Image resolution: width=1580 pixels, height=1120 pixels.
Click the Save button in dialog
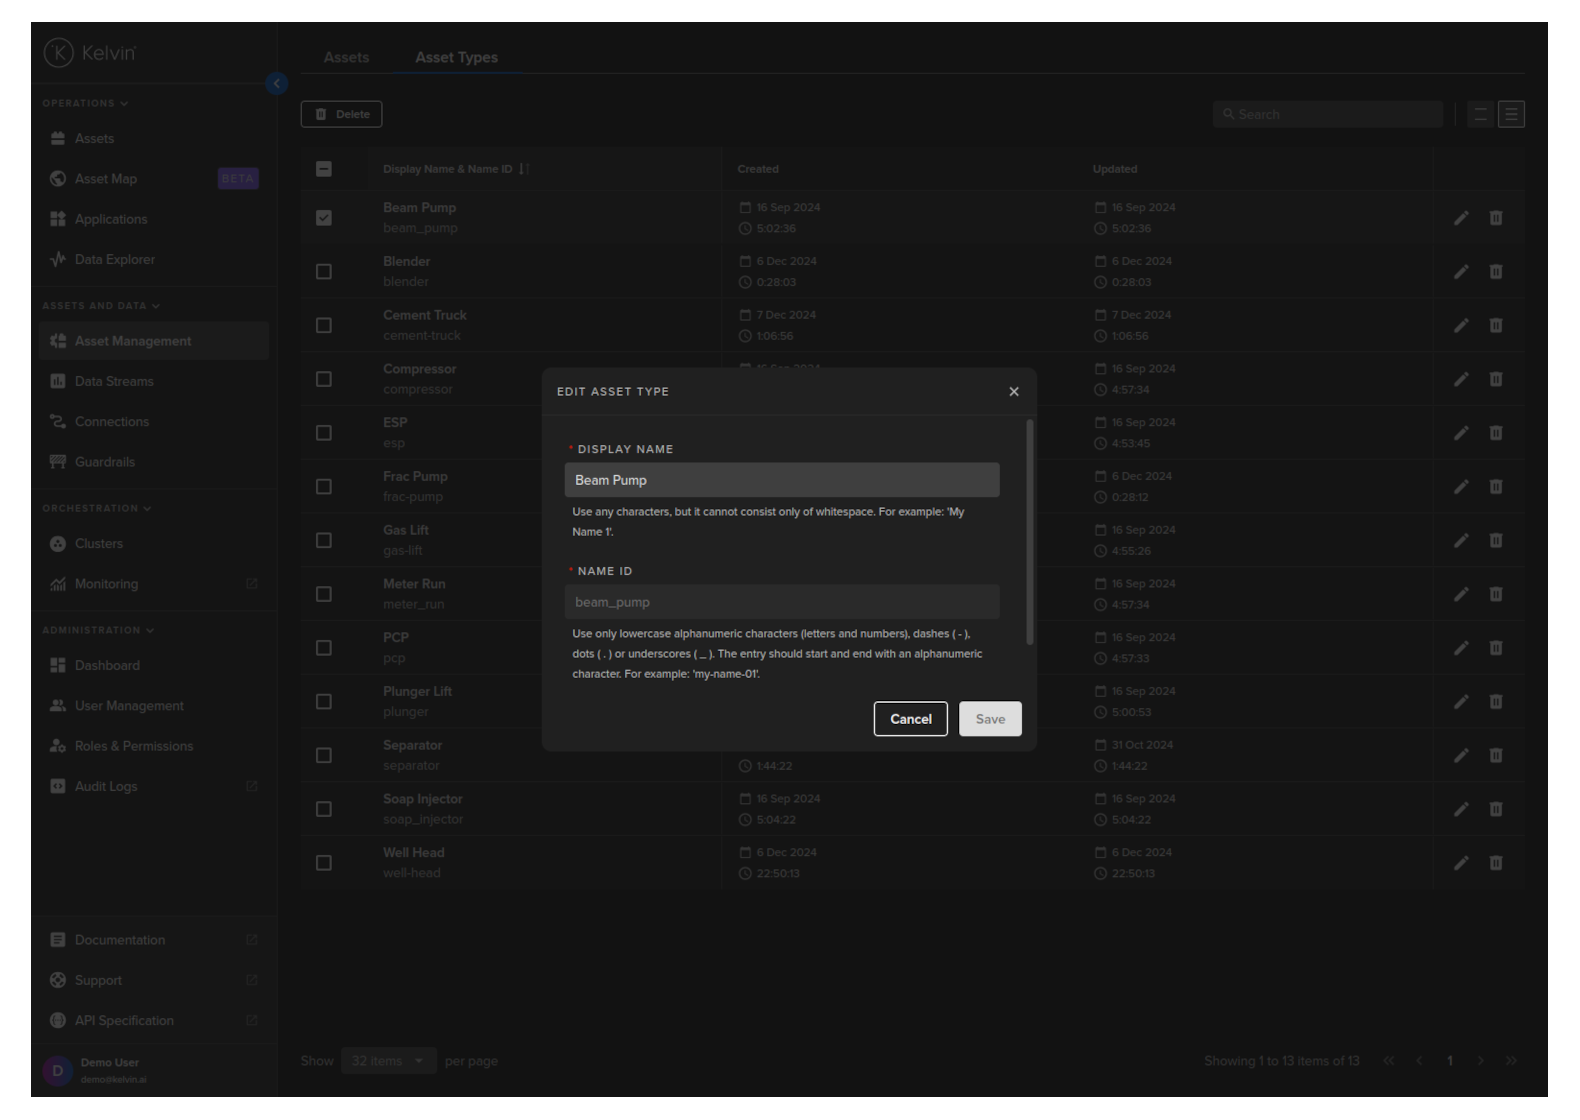[990, 719]
